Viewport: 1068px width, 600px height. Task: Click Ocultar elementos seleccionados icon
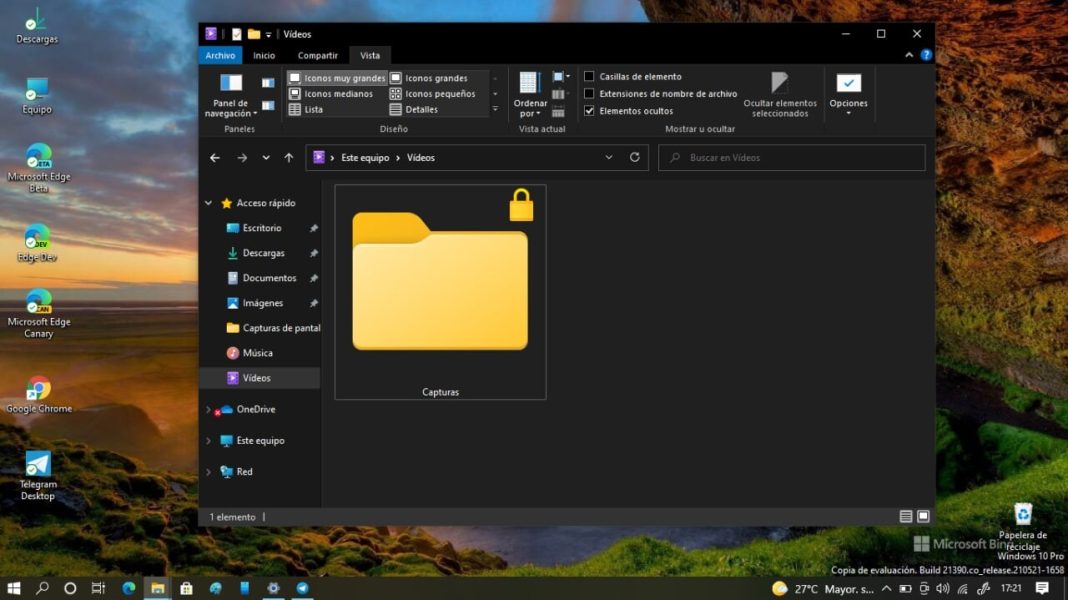[780, 84]
